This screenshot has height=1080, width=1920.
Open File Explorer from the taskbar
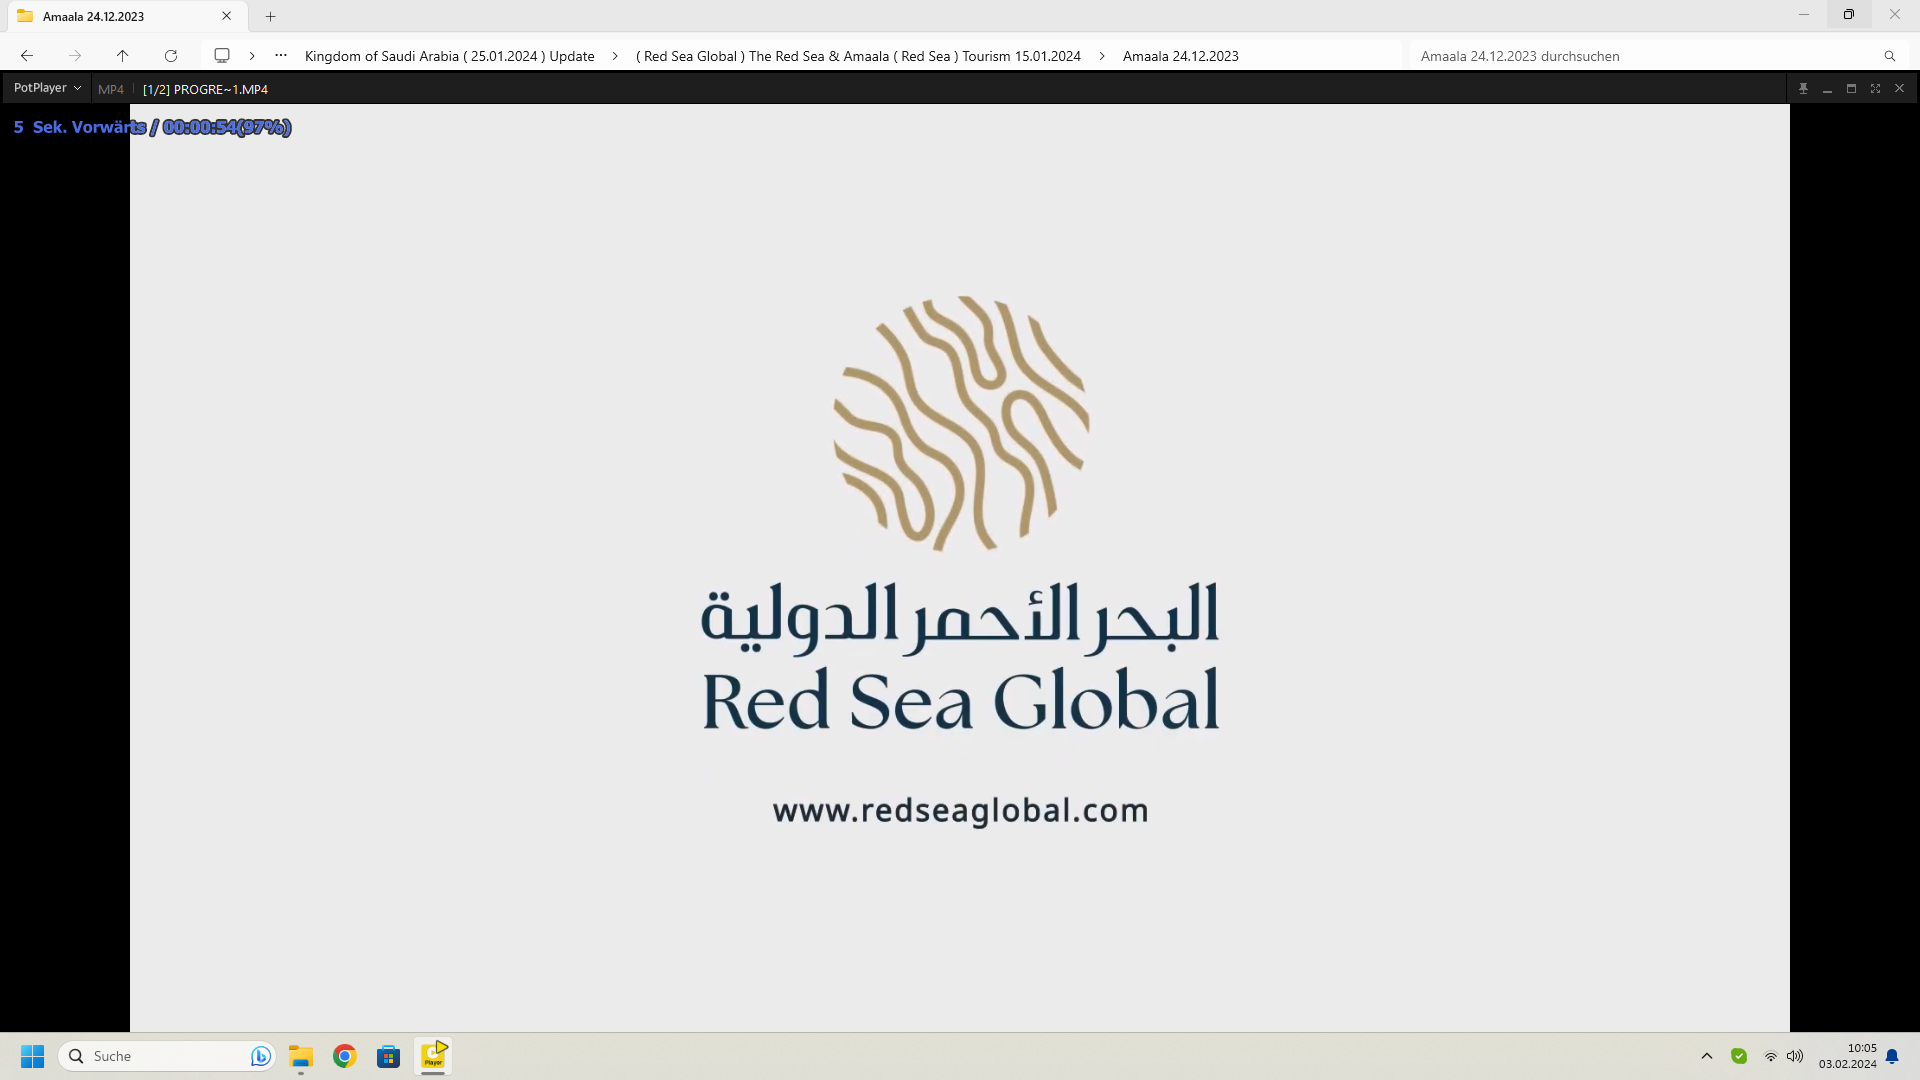pyautogui.click(x=301, y=1056)
